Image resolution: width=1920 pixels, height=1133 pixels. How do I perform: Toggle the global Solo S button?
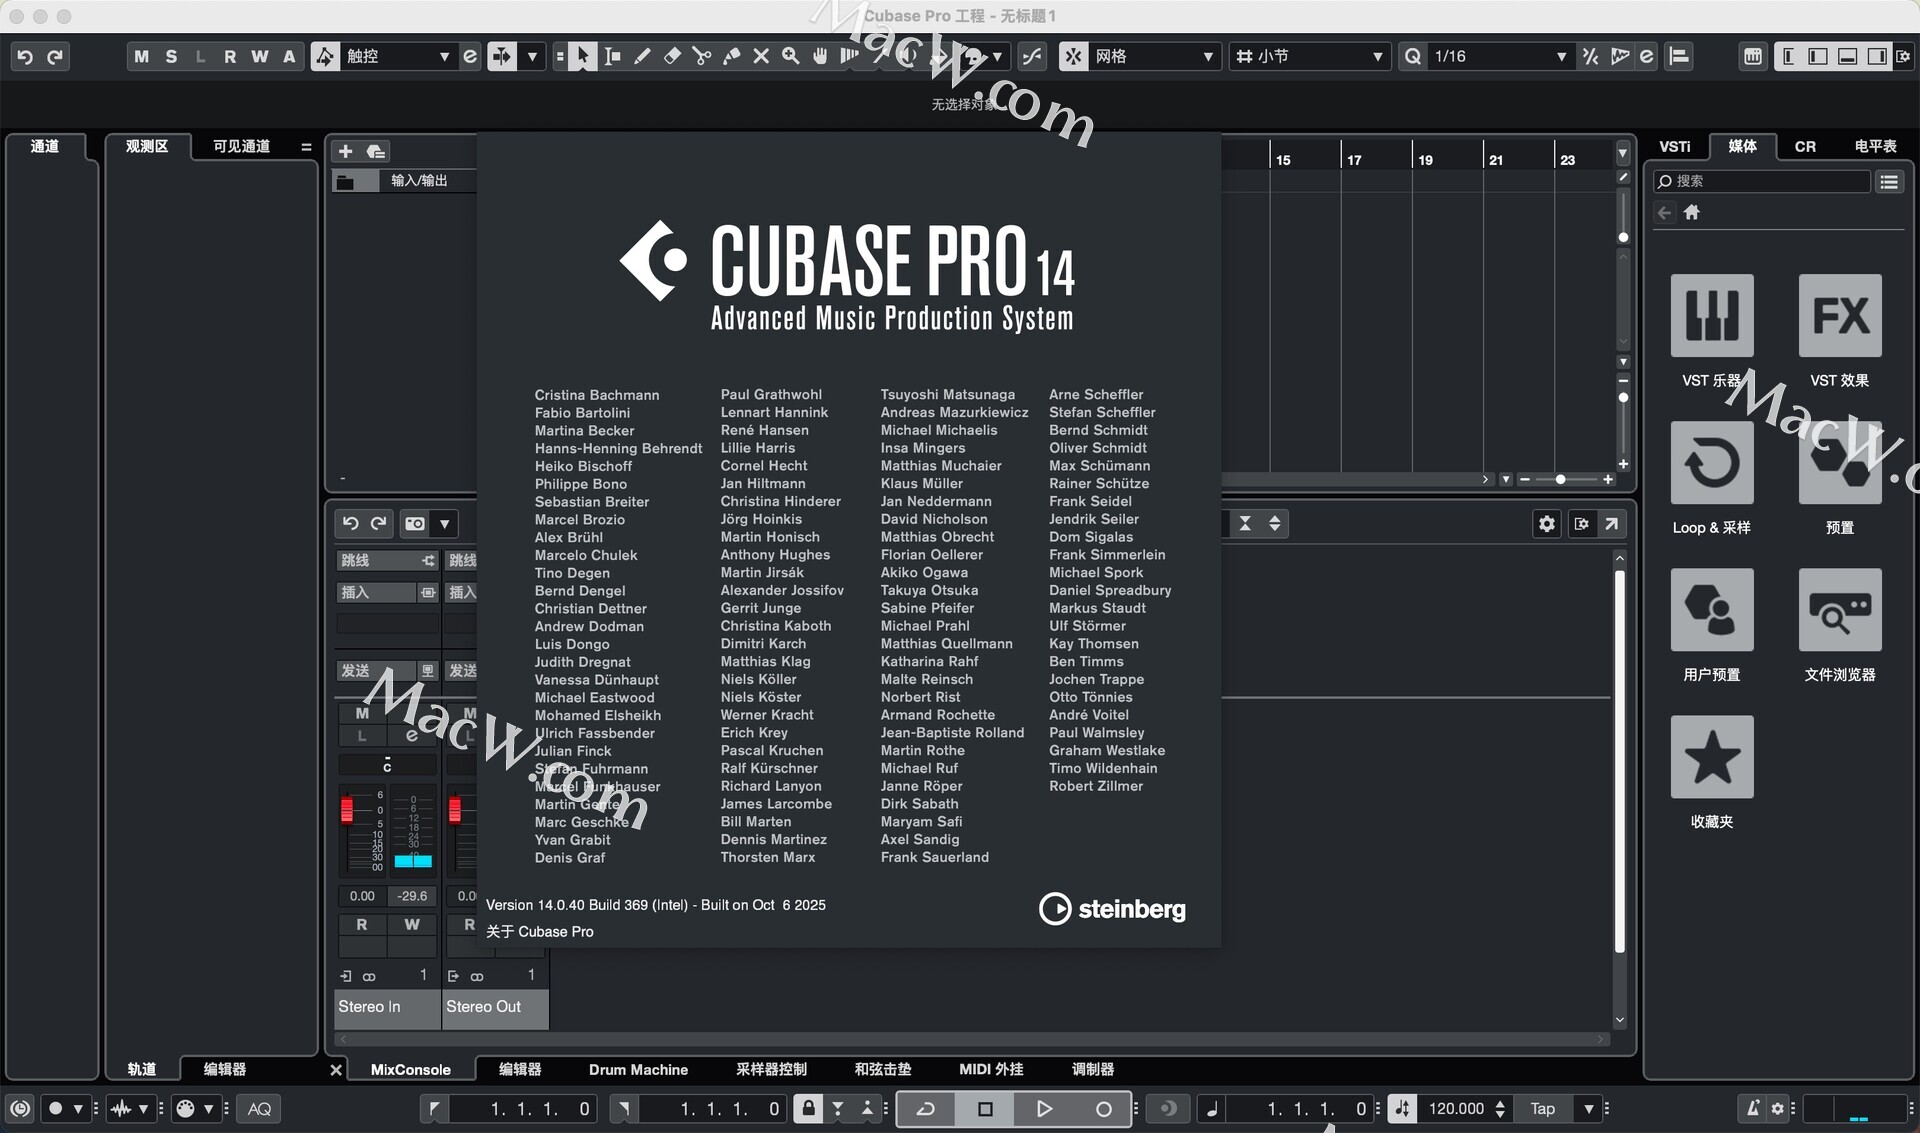click(171, 56)
